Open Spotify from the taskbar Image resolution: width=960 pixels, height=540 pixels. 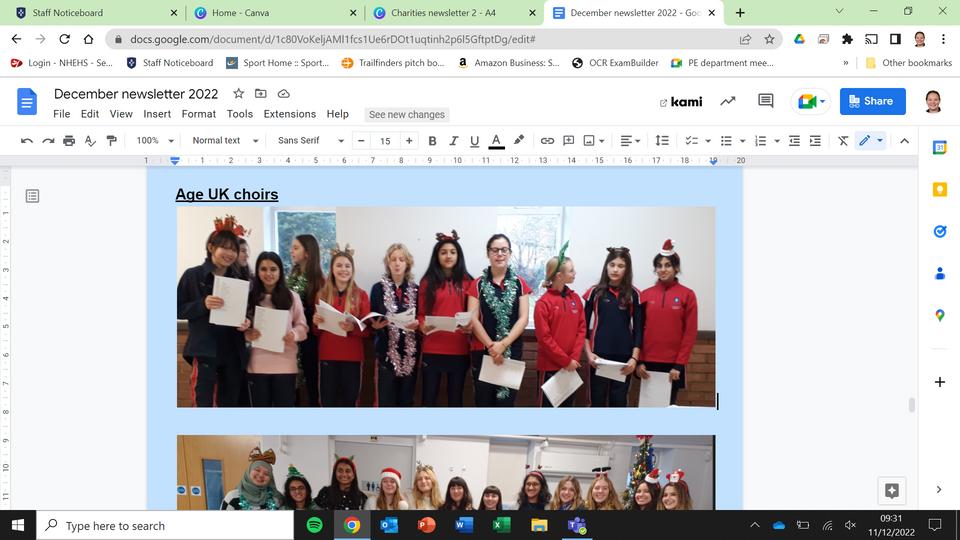[314, 525]
